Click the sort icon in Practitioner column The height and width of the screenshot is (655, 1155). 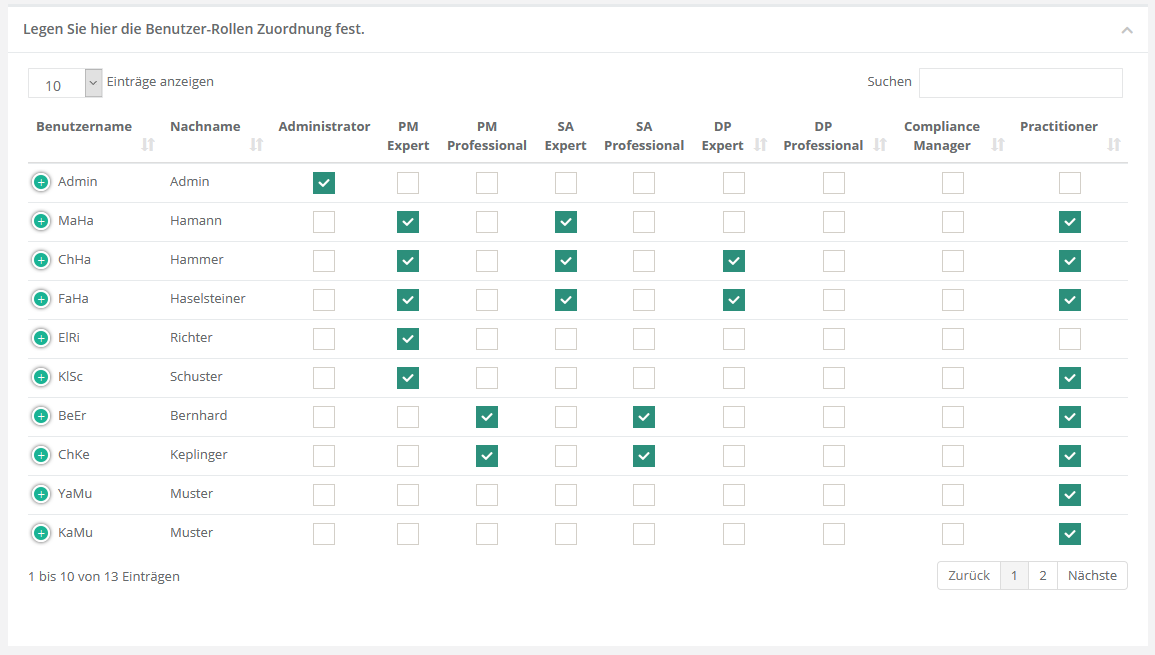1114,145
